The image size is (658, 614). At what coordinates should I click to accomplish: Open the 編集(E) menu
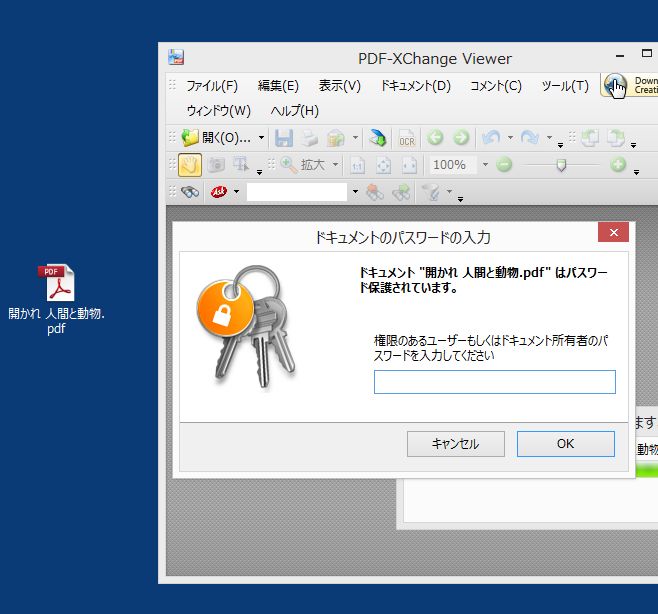[x=278, y=86]
